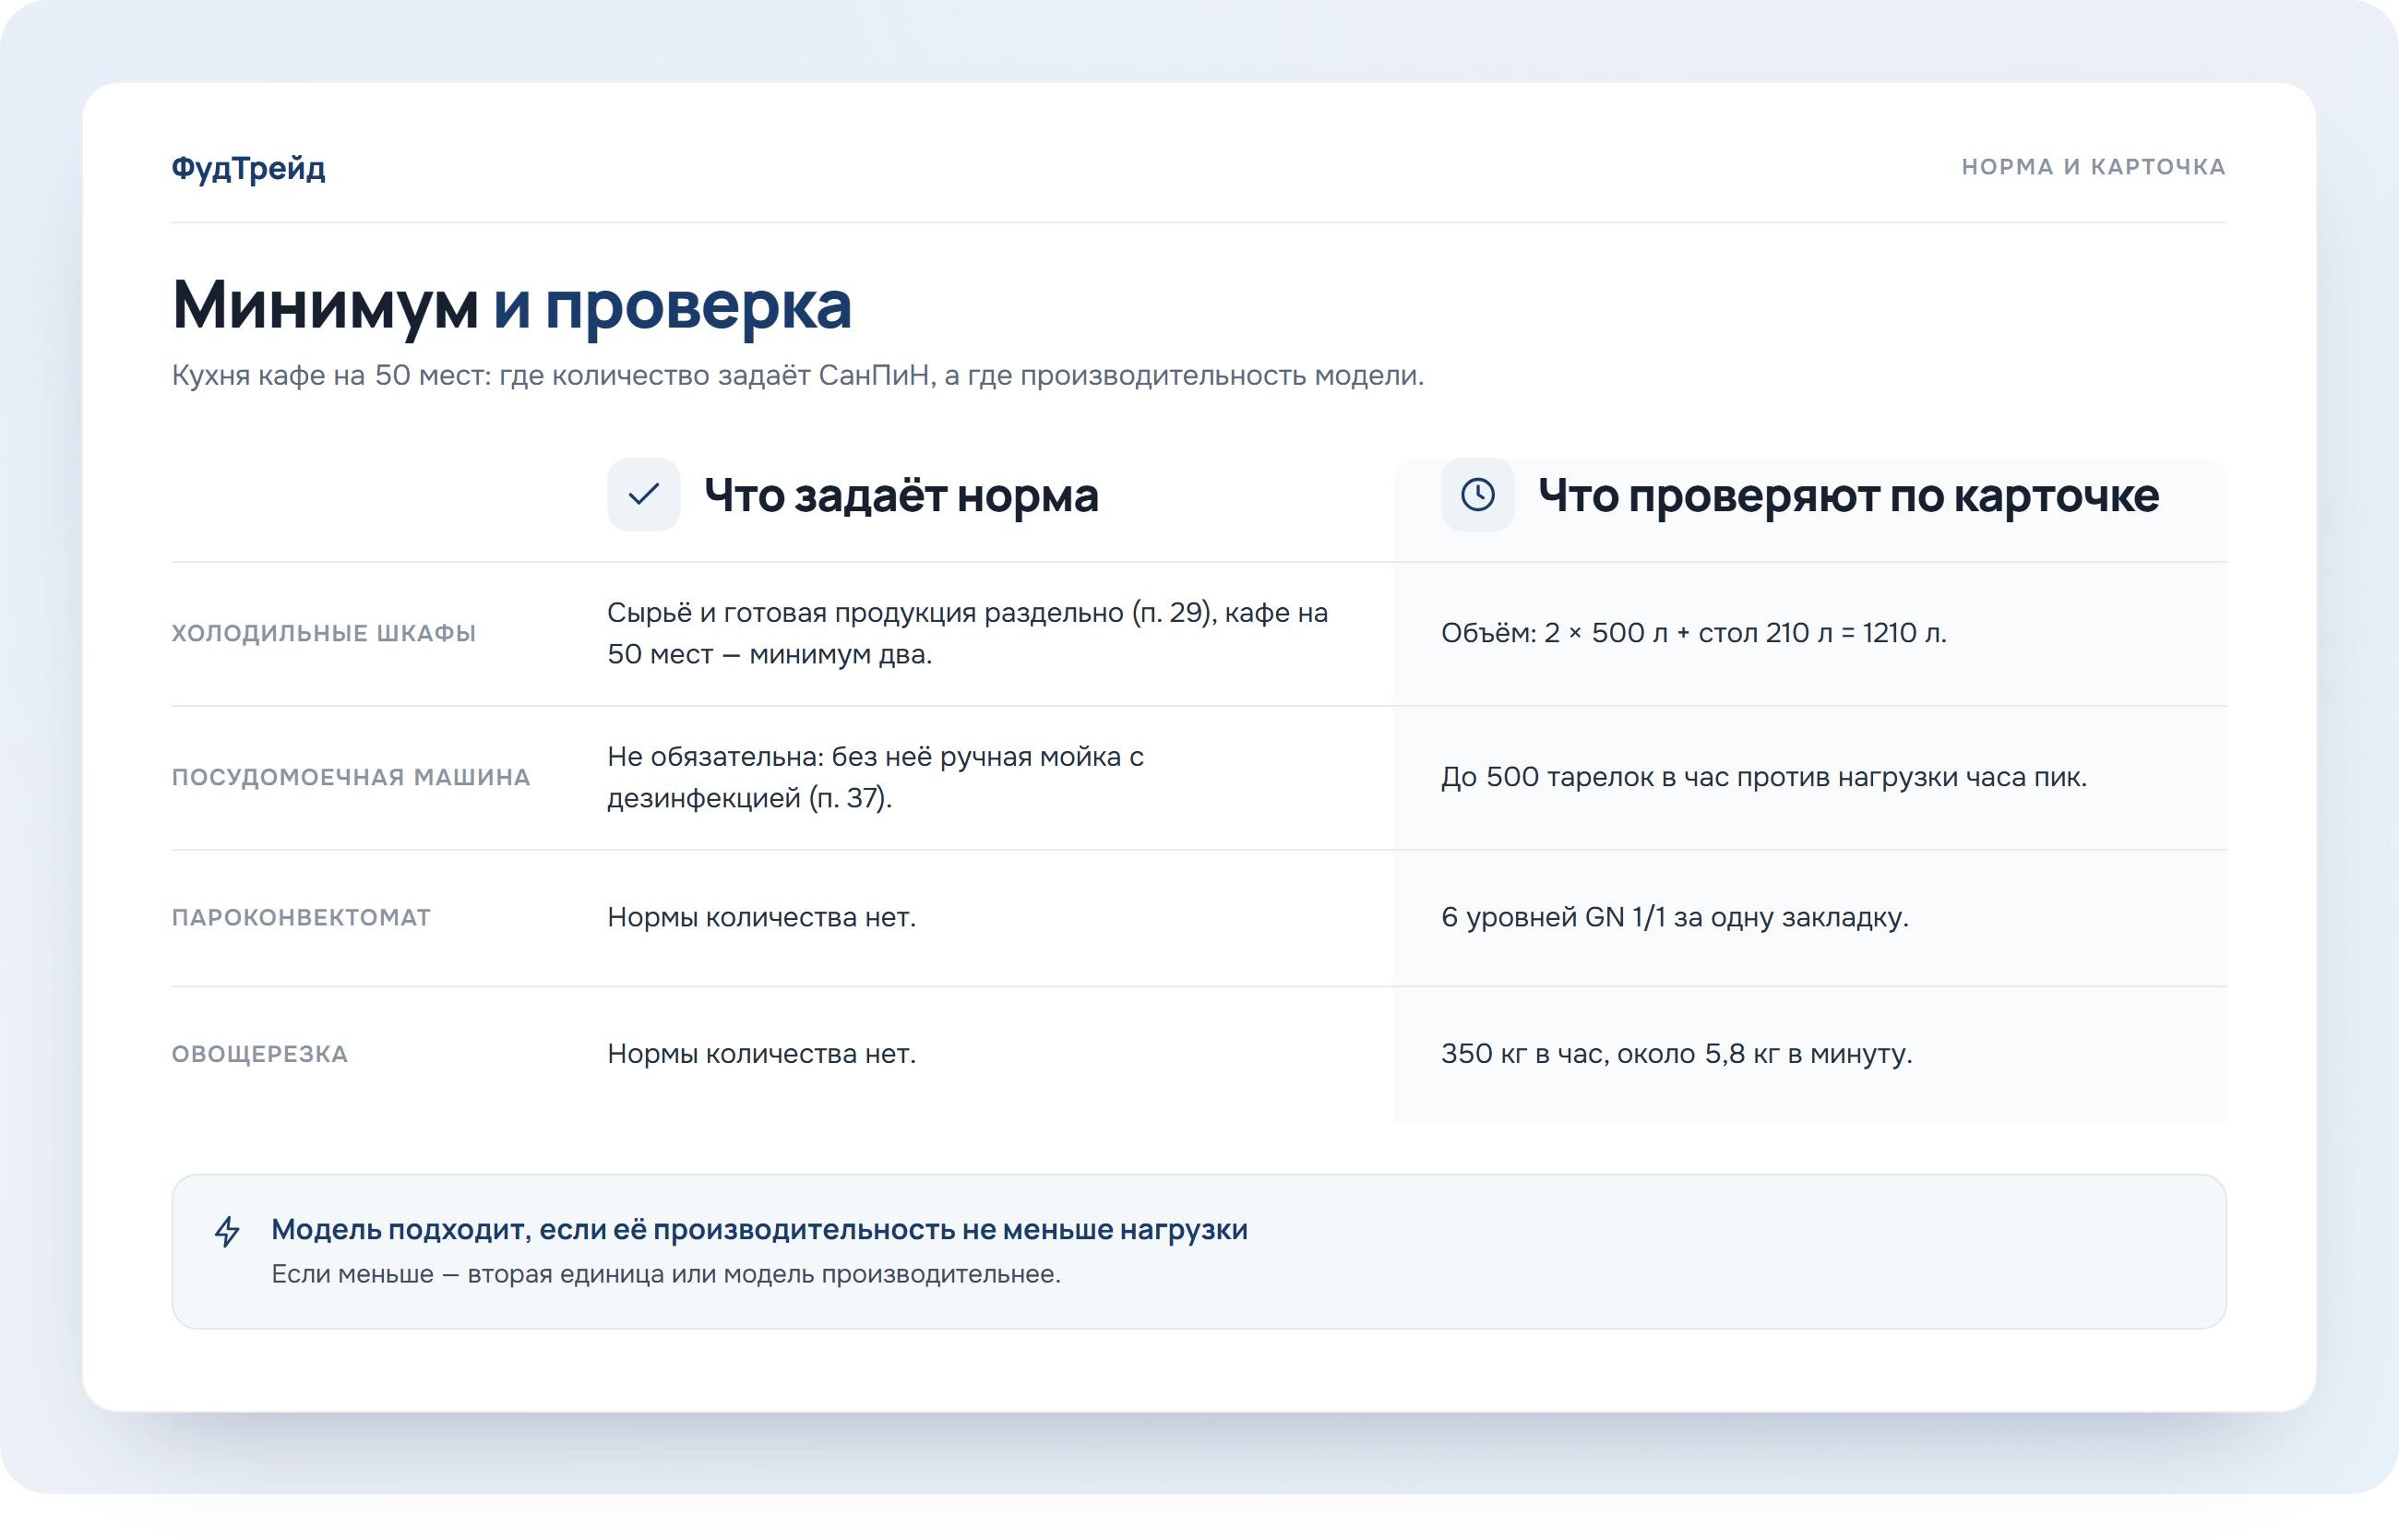The height and width of the screenshot is (1540, 2399).
Task: Click the cell Не обязательна: без неё ручная мойка
Action: pos(875,777)
